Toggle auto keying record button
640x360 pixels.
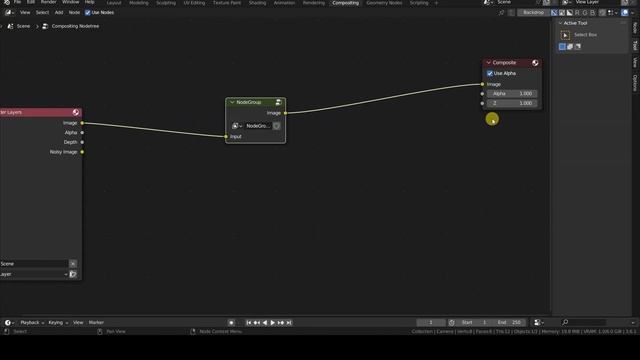click(231, 323)
